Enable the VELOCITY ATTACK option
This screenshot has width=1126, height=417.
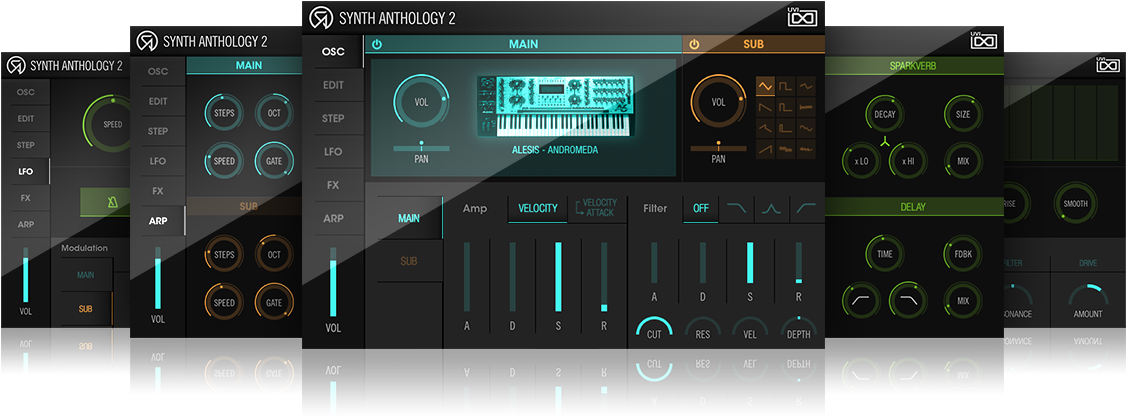597,209
